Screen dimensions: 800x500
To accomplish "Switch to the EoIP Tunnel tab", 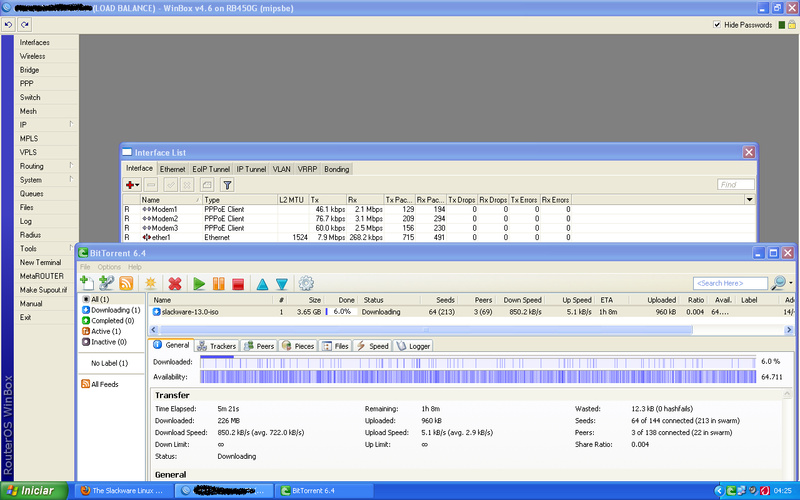I will (x=211, y=169).
